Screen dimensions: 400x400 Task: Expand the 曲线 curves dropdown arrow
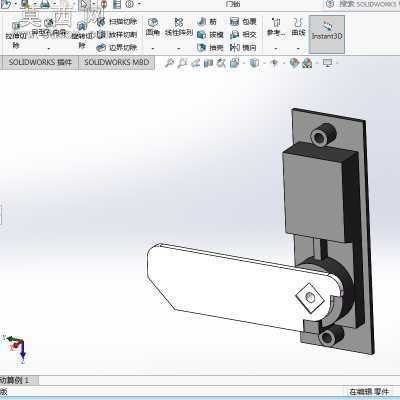(298, 49)
